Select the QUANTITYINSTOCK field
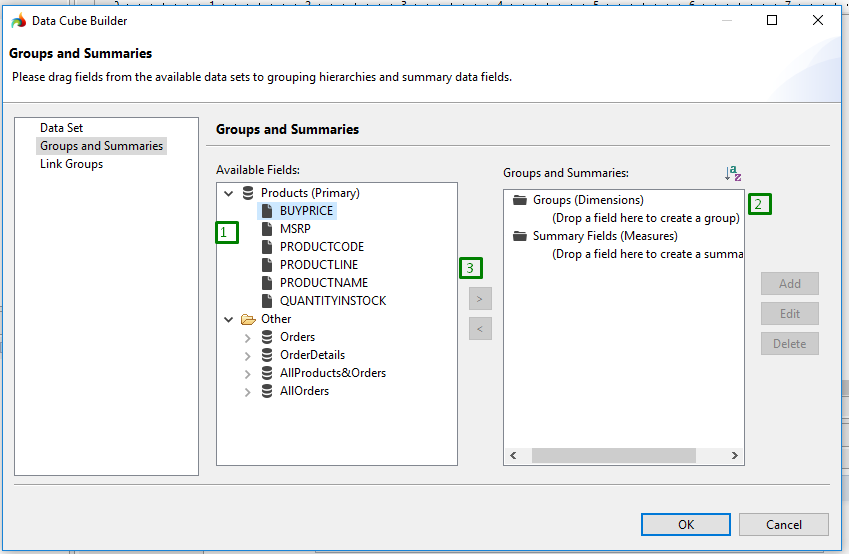Screen dimensions: 849x554 coord(332,301)
